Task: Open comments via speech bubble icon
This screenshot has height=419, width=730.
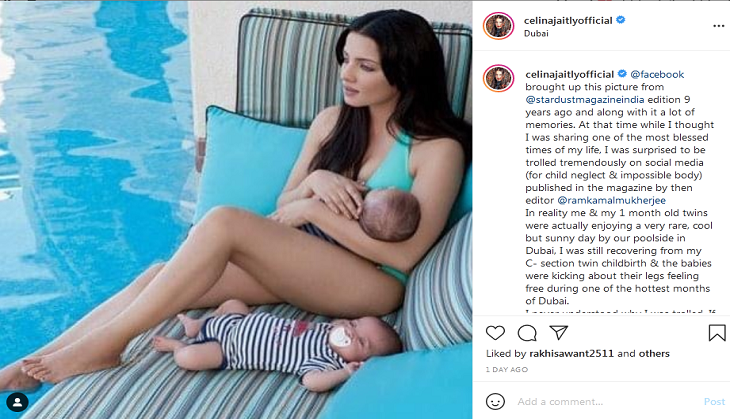Action: (x=527, y=333)
